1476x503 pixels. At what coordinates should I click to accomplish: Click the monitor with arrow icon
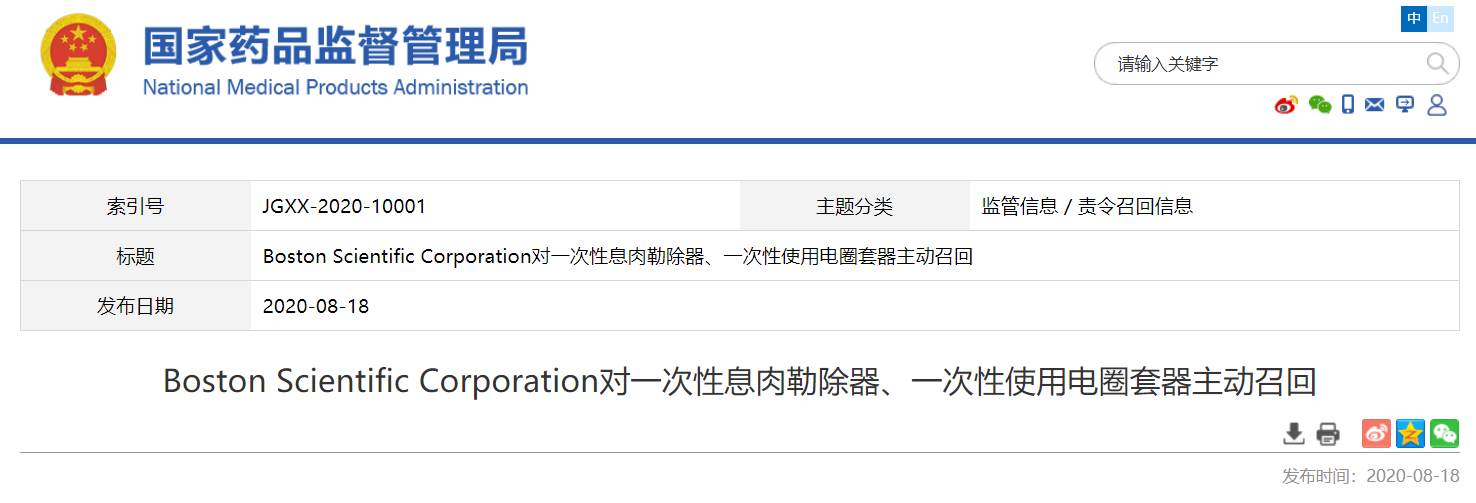(1405, 105)
